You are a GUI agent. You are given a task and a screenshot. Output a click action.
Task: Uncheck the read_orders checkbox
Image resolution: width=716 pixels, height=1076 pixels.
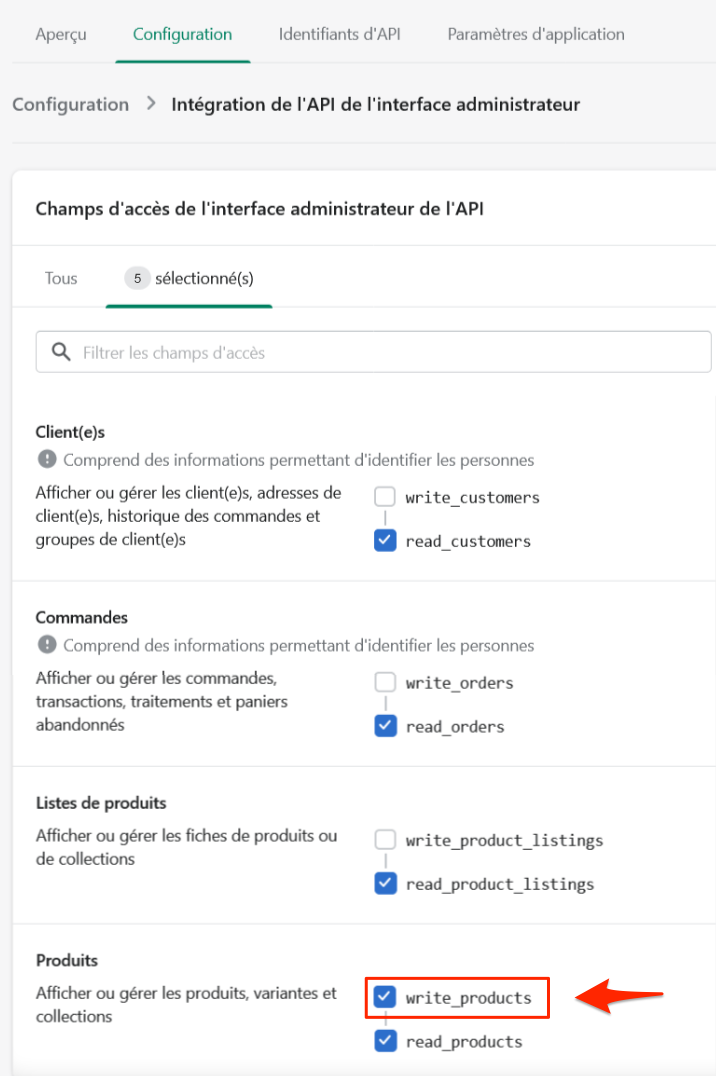click(385, 726)
